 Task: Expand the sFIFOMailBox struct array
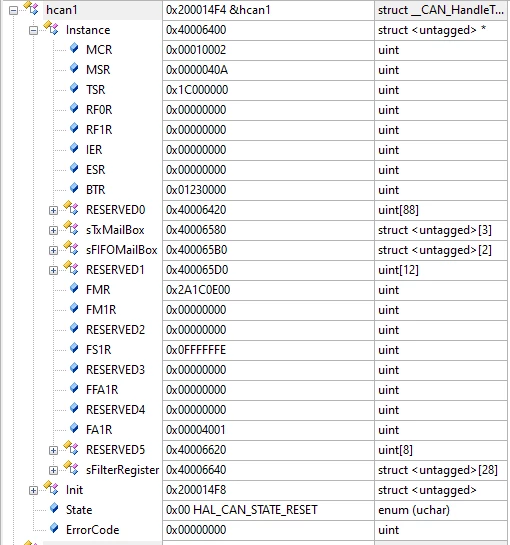coord(53,251)
